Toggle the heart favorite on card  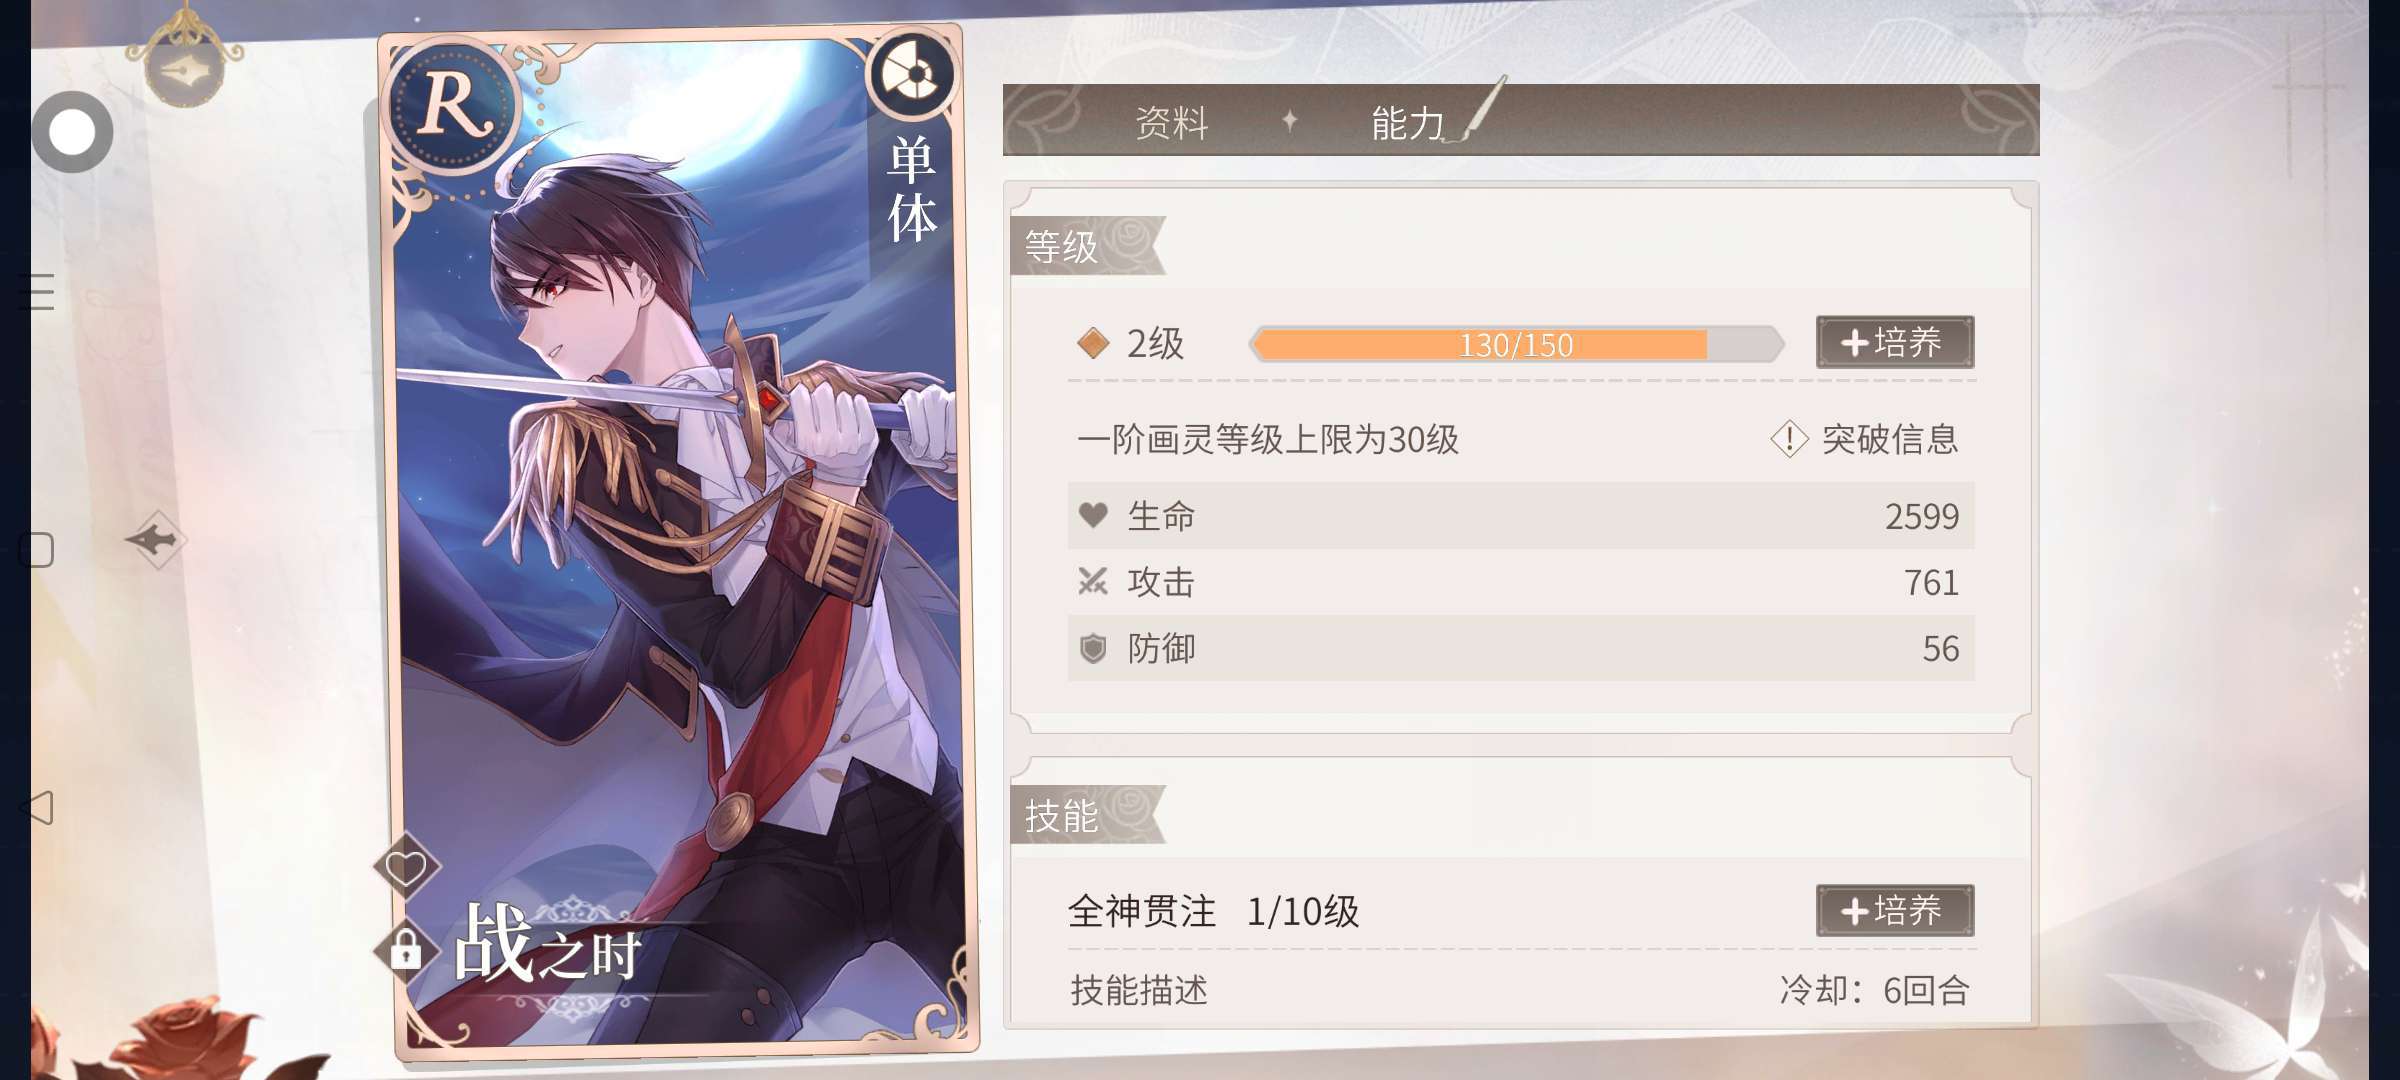click(x=406, y=866)
